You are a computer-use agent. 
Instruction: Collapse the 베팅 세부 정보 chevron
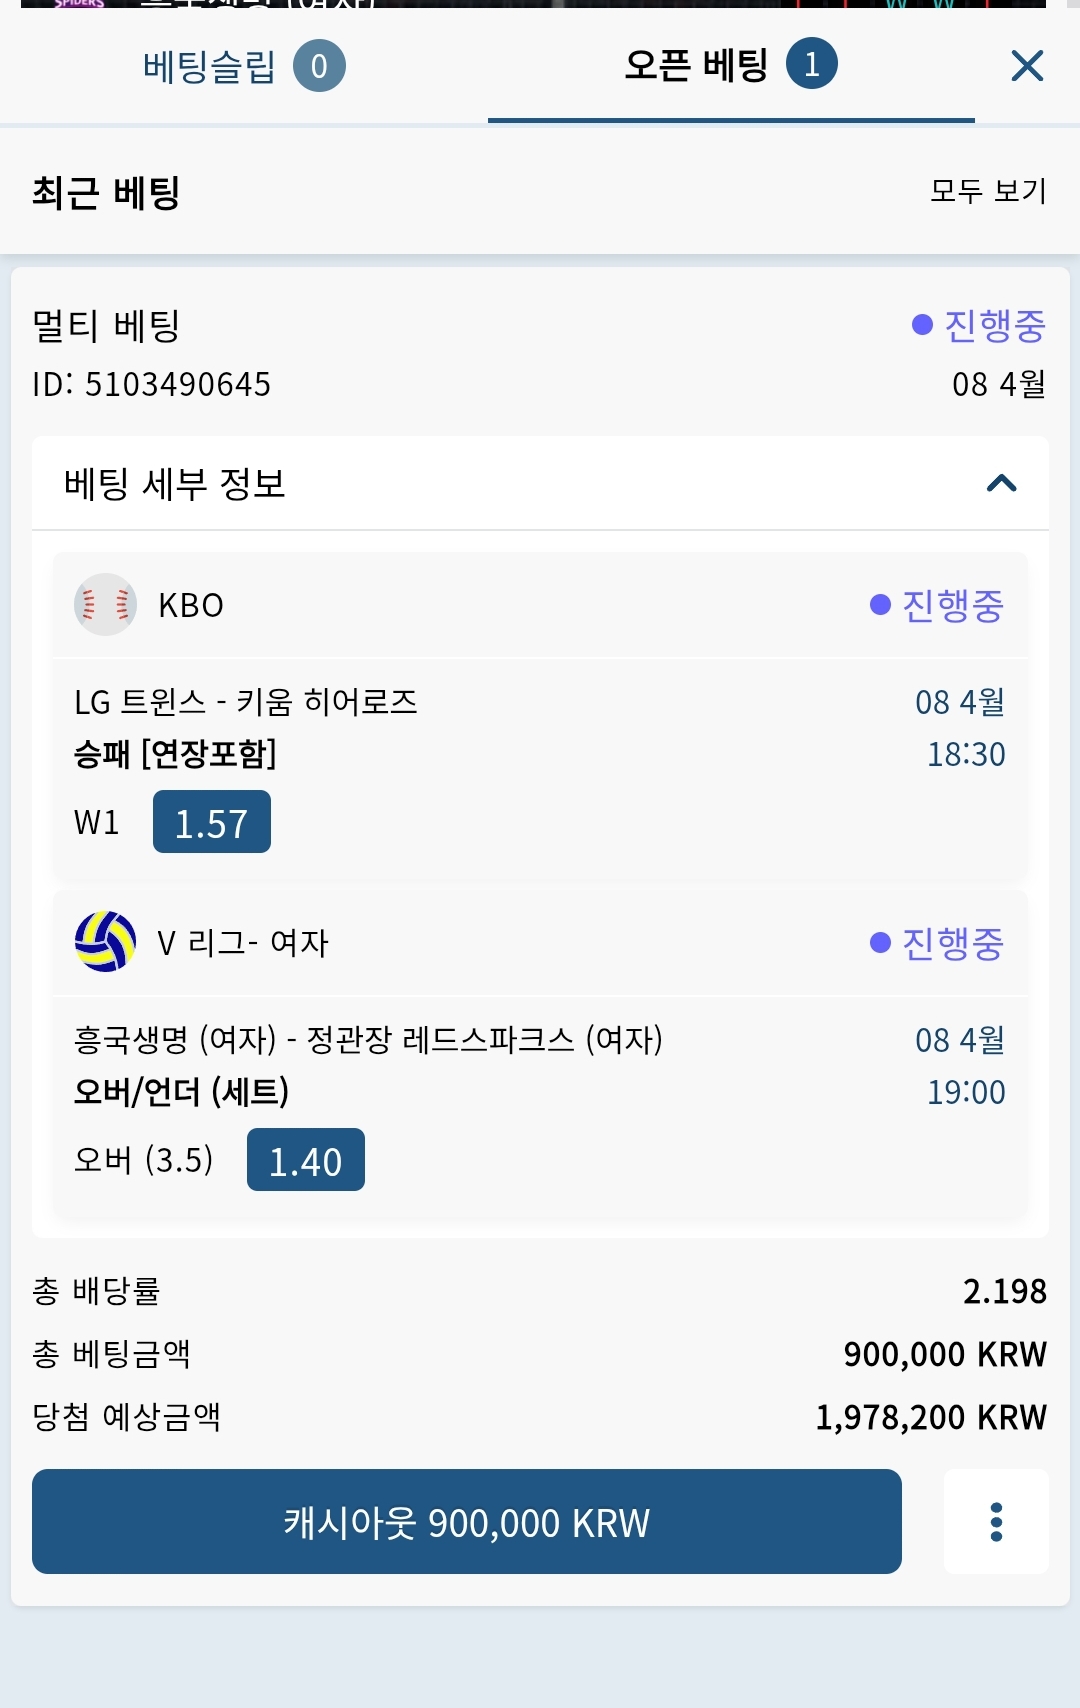pos(1001,484)
